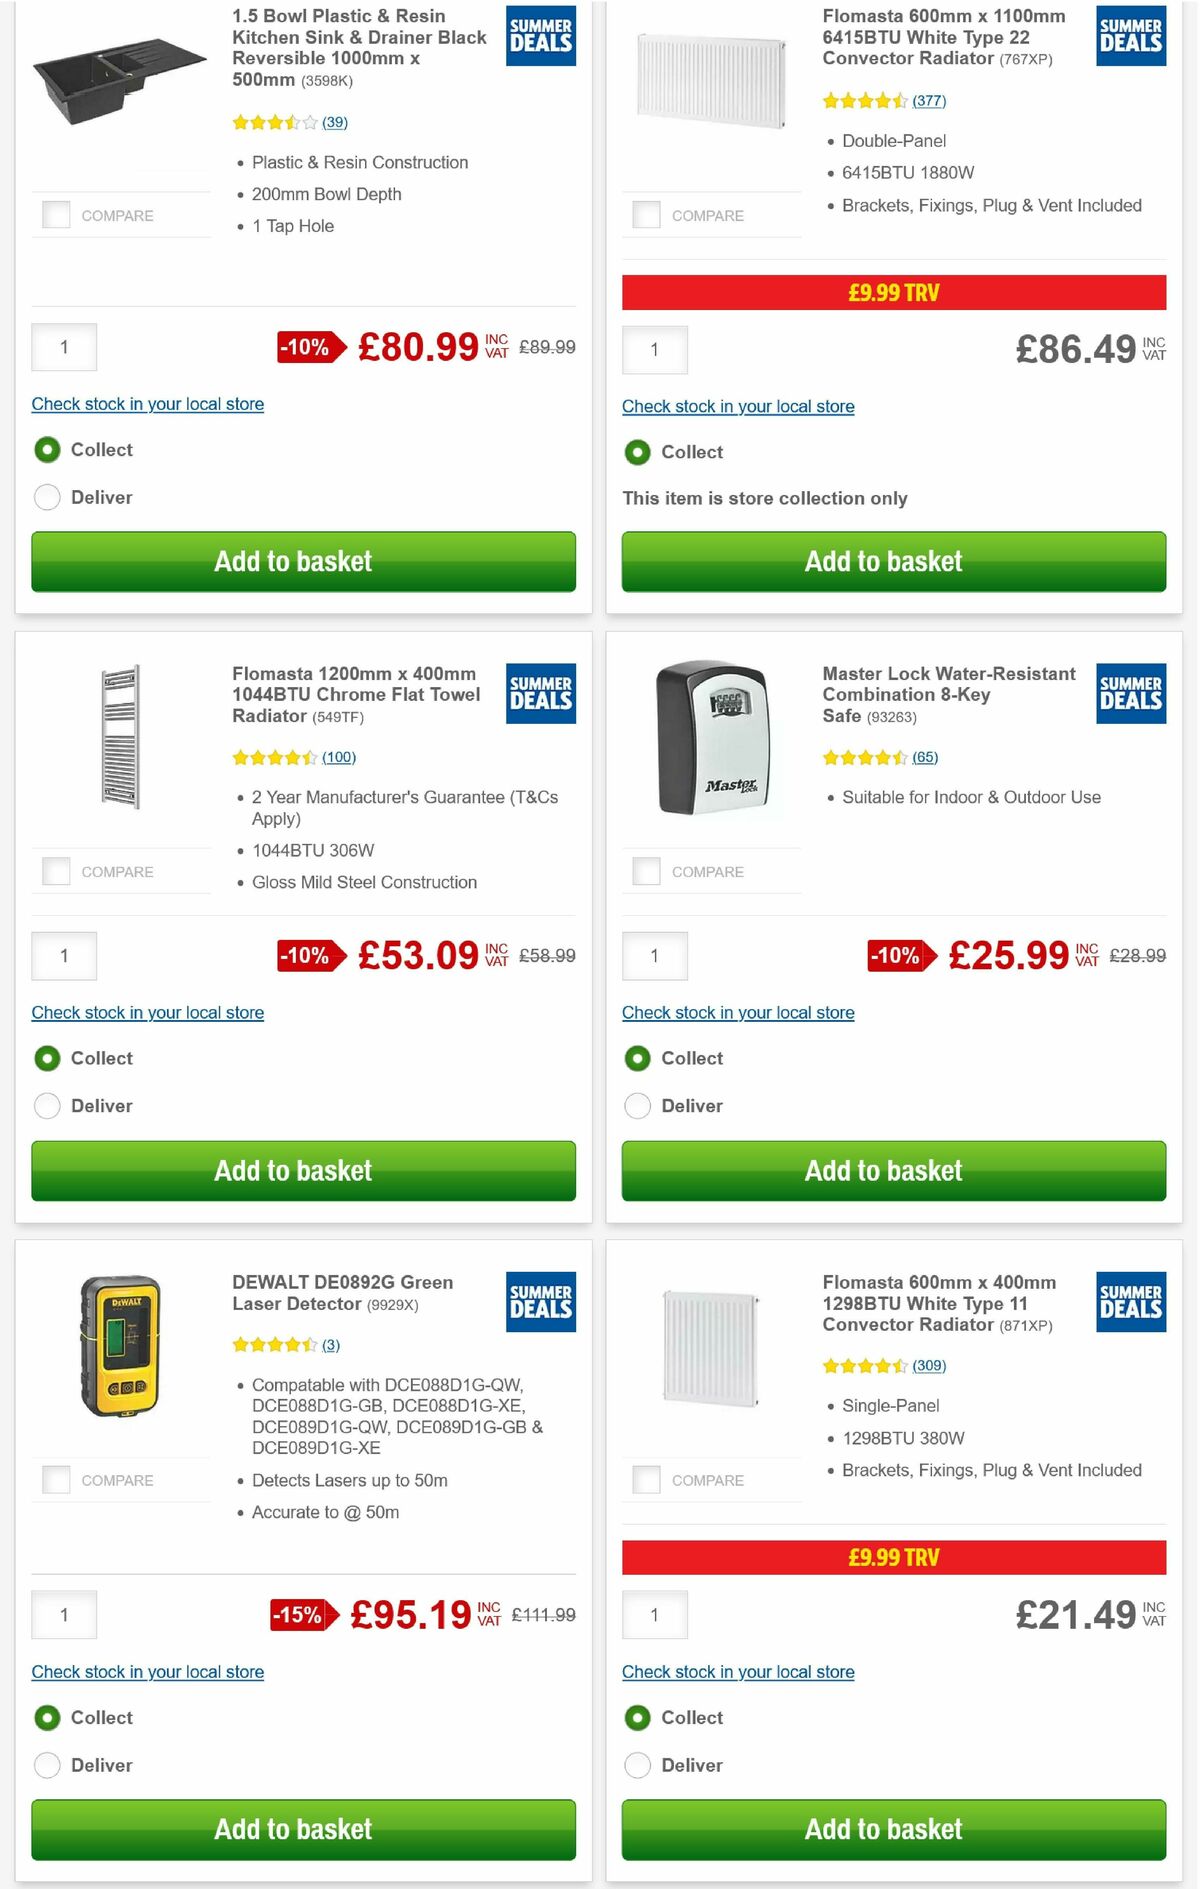Click the Summer Deals badge on towel radiator
Viewport: 1200px width, 1889px height.
tap(540, 692)
